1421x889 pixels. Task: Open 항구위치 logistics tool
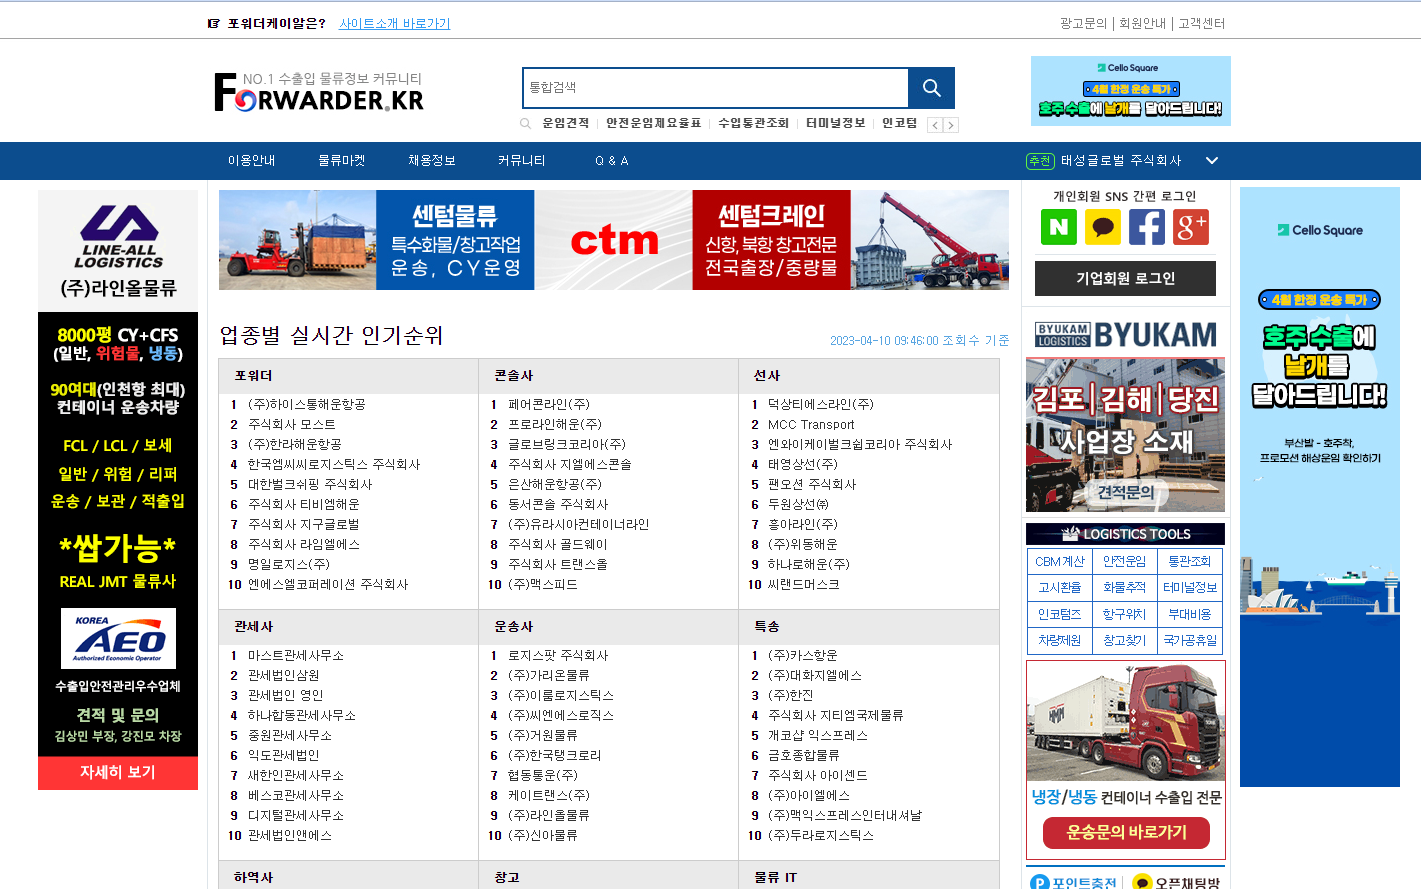pyautogui.click(x=1124, y=614)
